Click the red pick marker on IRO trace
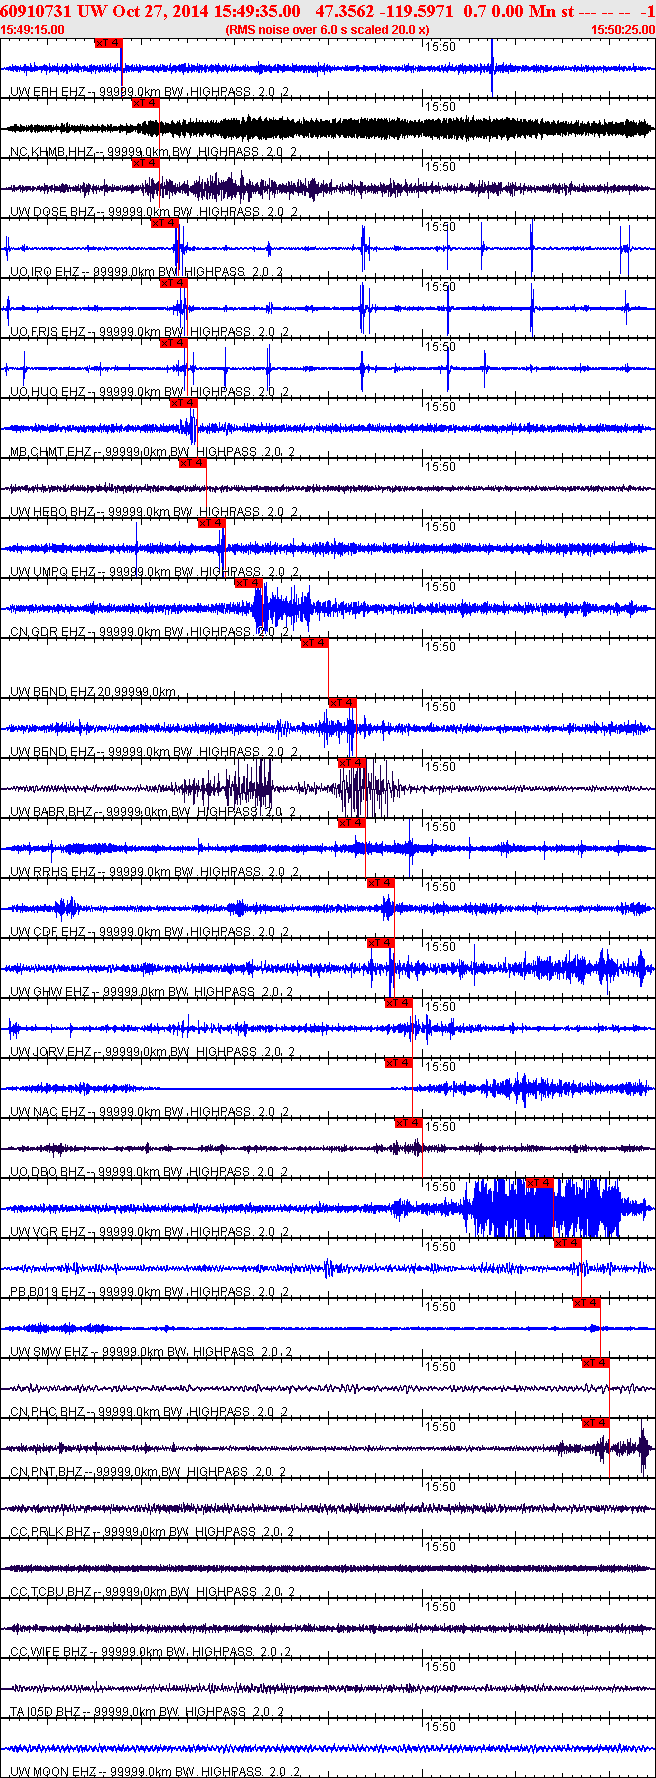Image resolution: width=656 pixels, height=1778 pixels. pyautogui.click(x=164, y=223)
